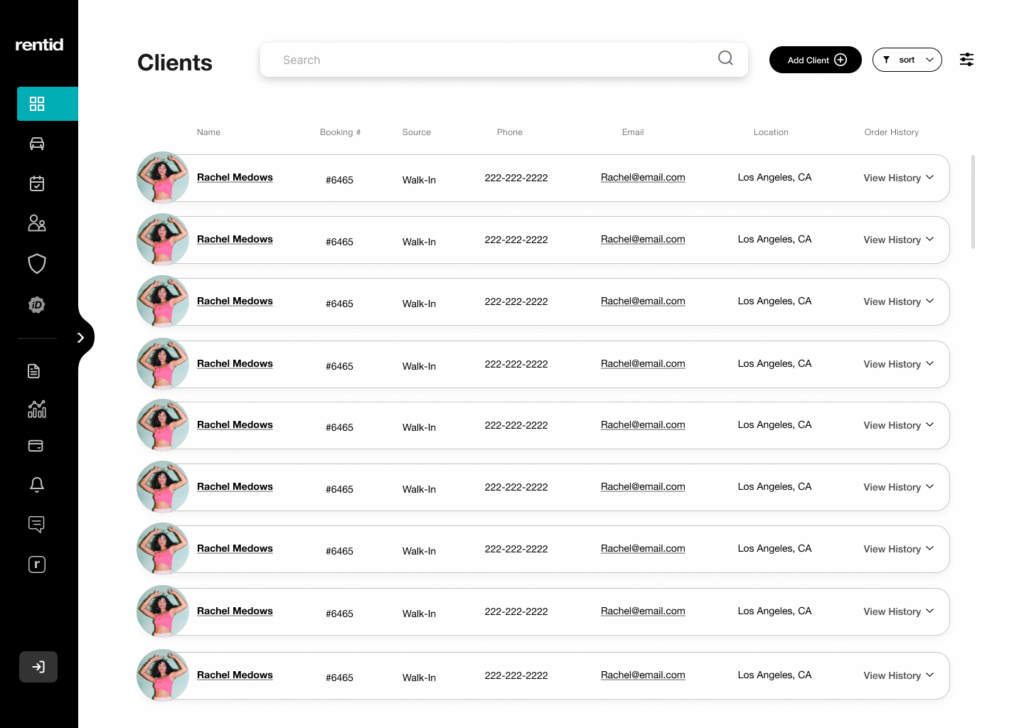Click the logout icon at sidebar bottom
This screenshot has height=728, width=1024.
tap(38, 667)
